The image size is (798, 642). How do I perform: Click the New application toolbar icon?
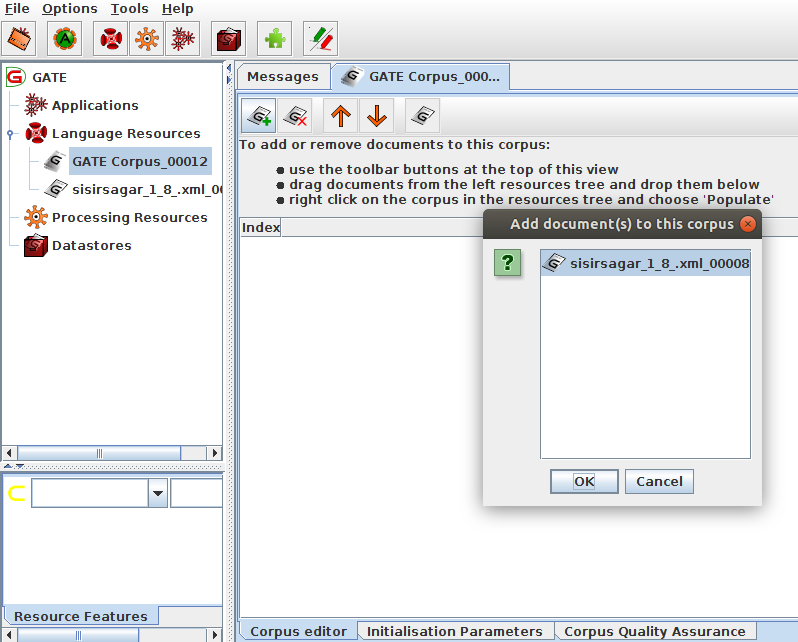point(182,39)
